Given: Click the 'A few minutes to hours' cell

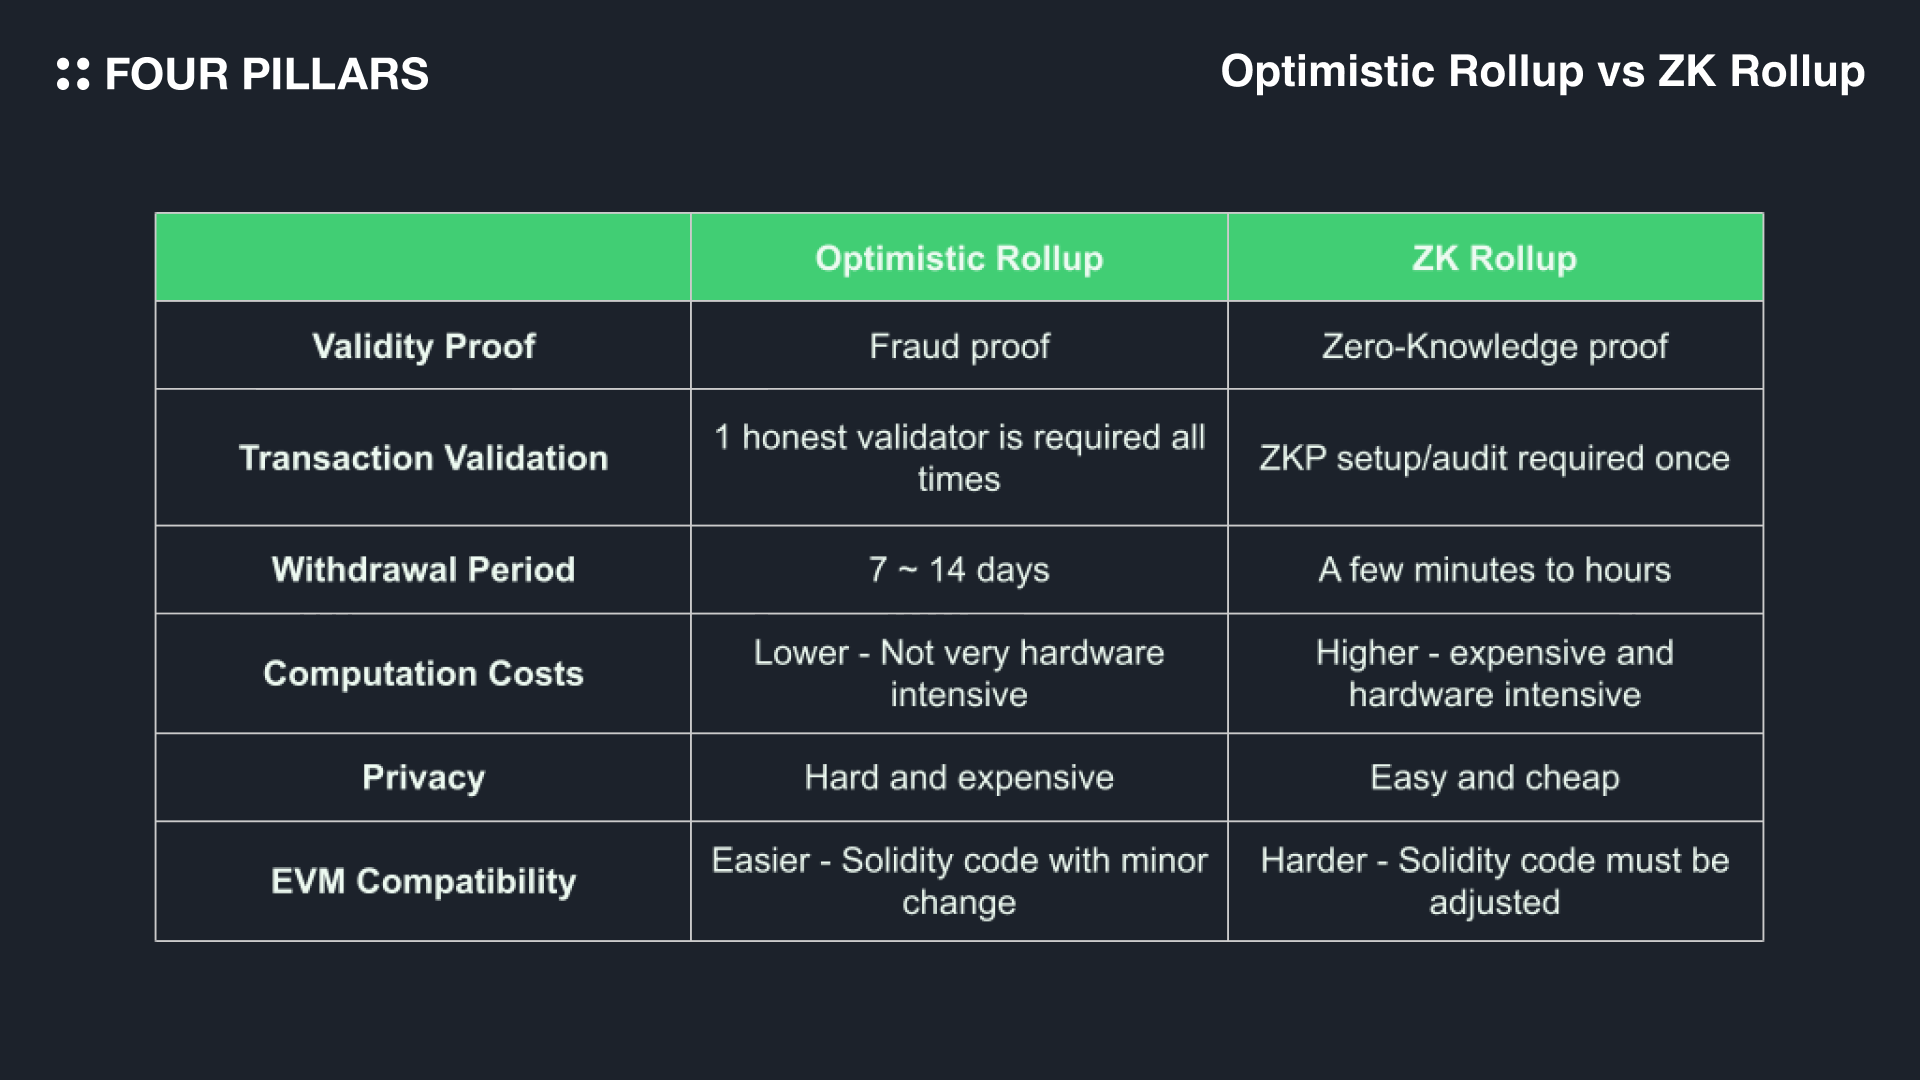Looking at the screenshot, I should tap(1494, 570).
